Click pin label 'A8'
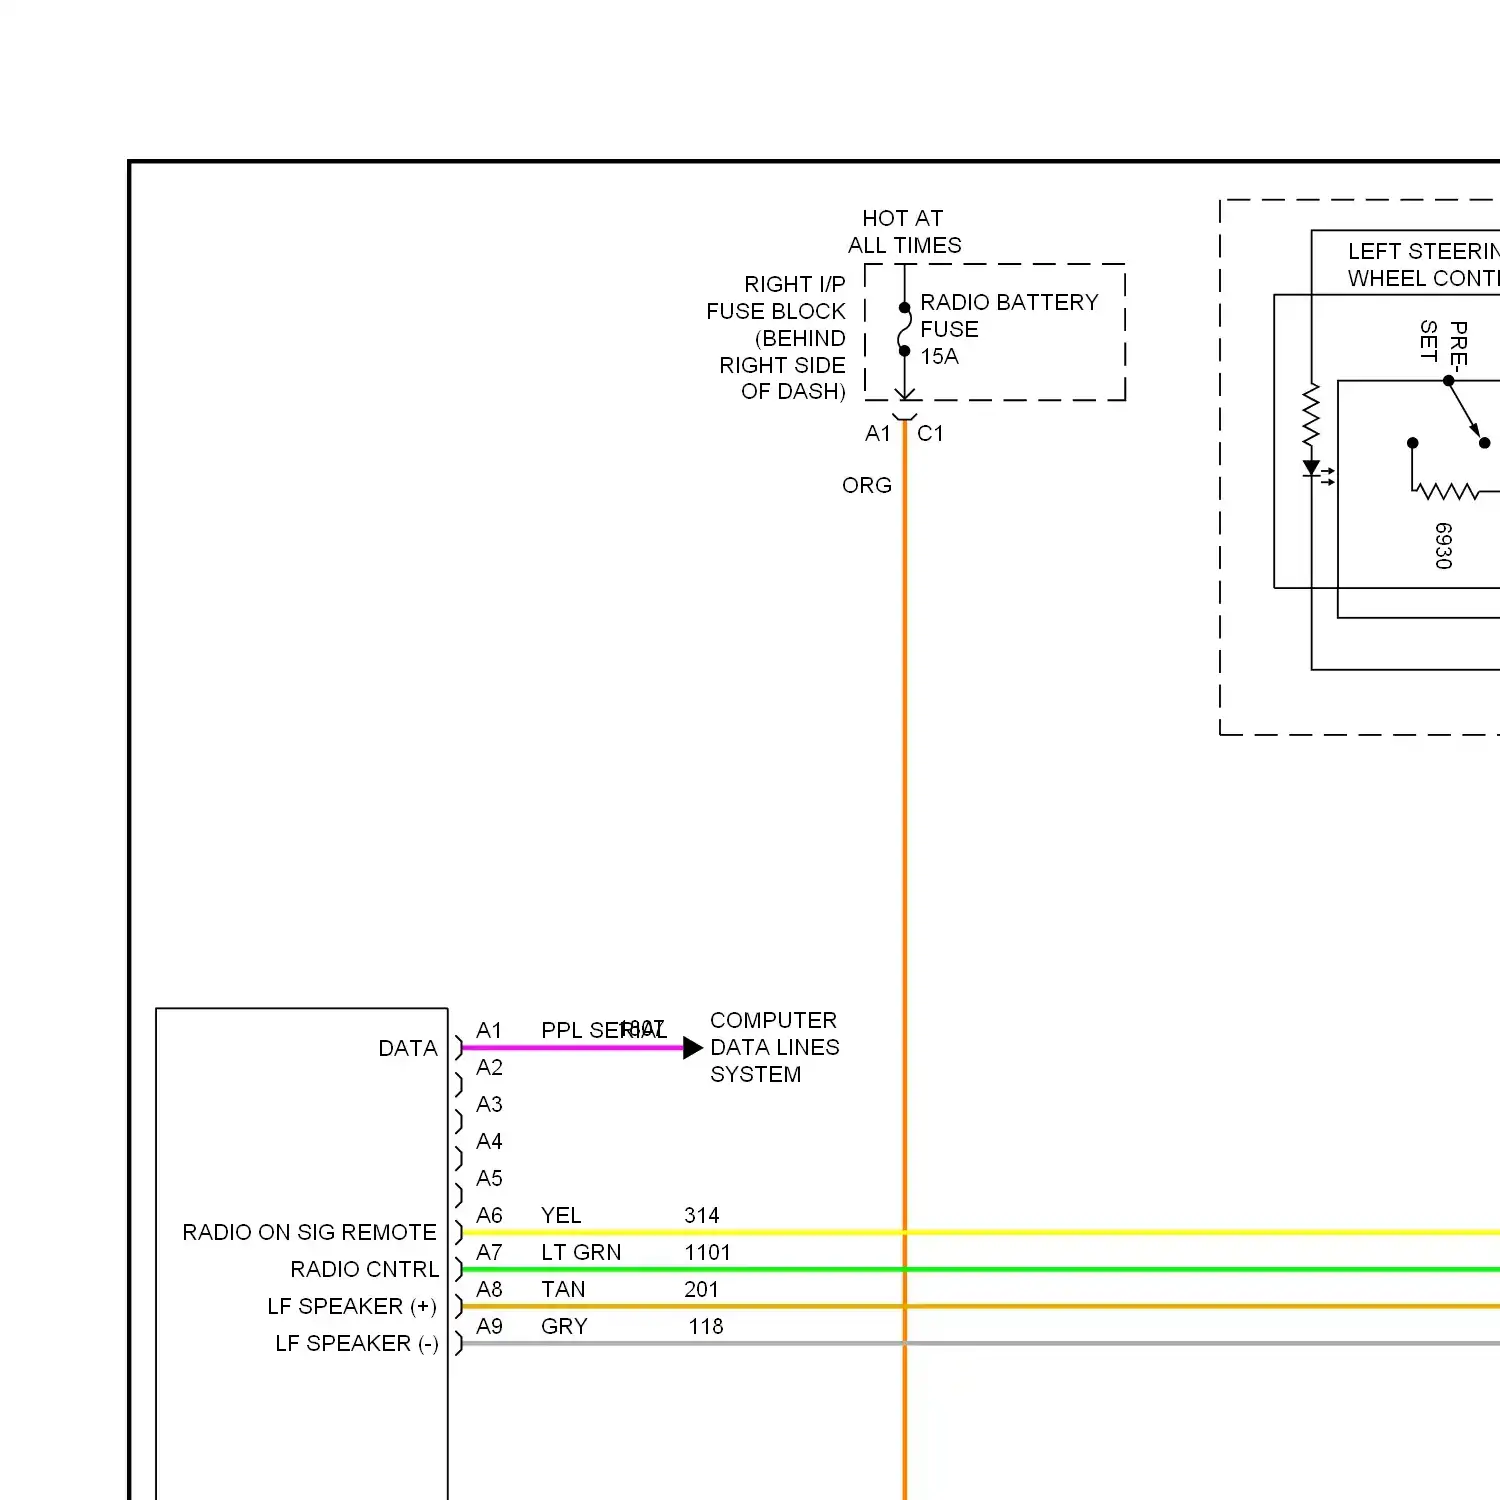 click(x=489, y=1289)
